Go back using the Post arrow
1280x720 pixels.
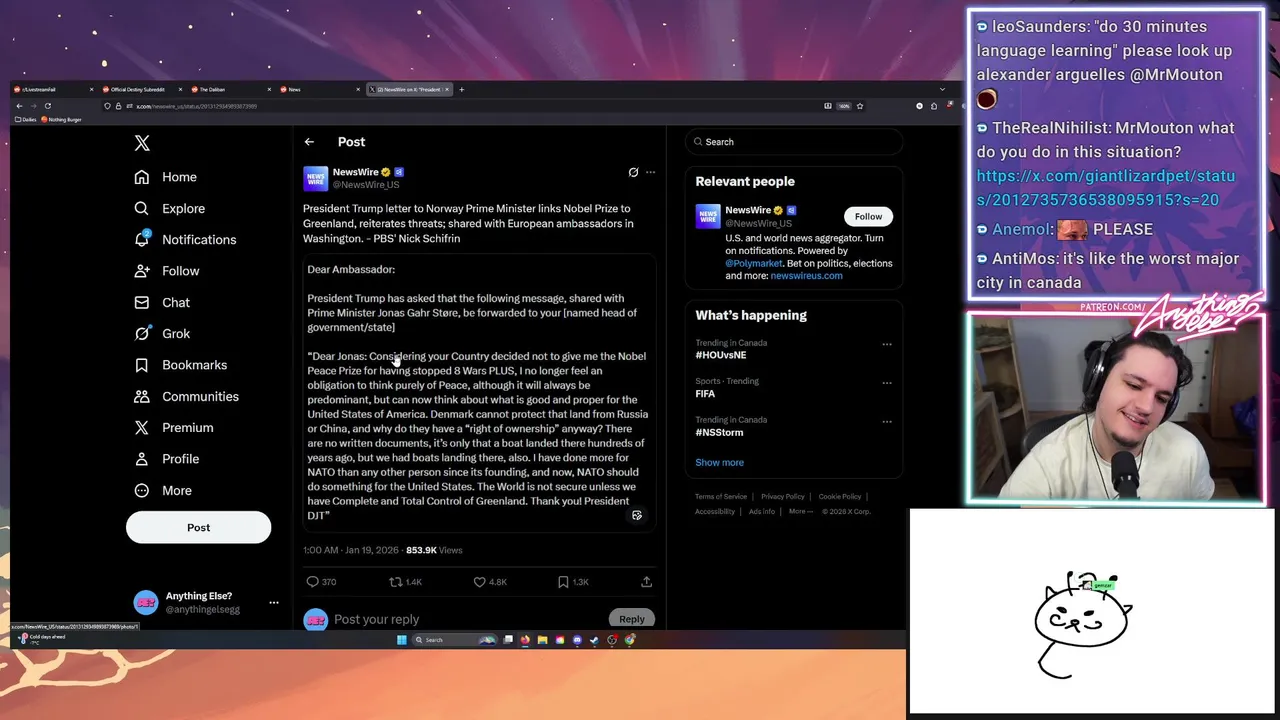(x=309, y=142)
